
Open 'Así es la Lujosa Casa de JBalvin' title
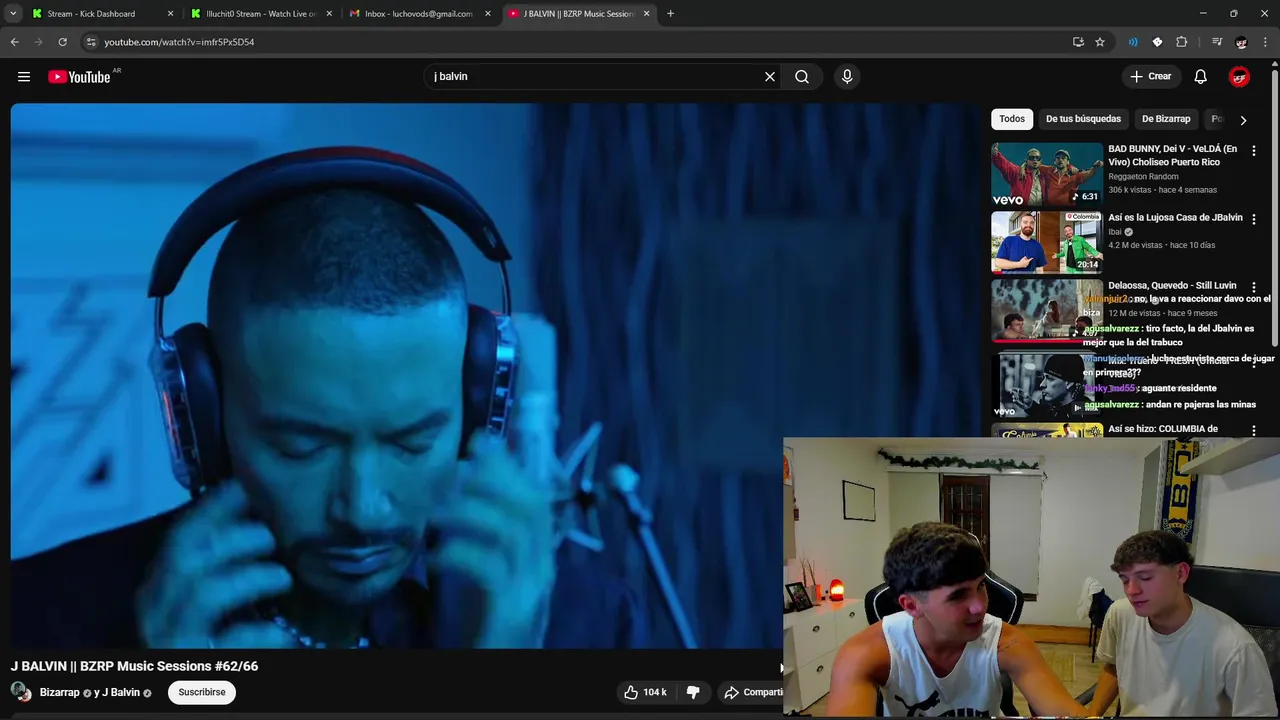click(1175, 217)
